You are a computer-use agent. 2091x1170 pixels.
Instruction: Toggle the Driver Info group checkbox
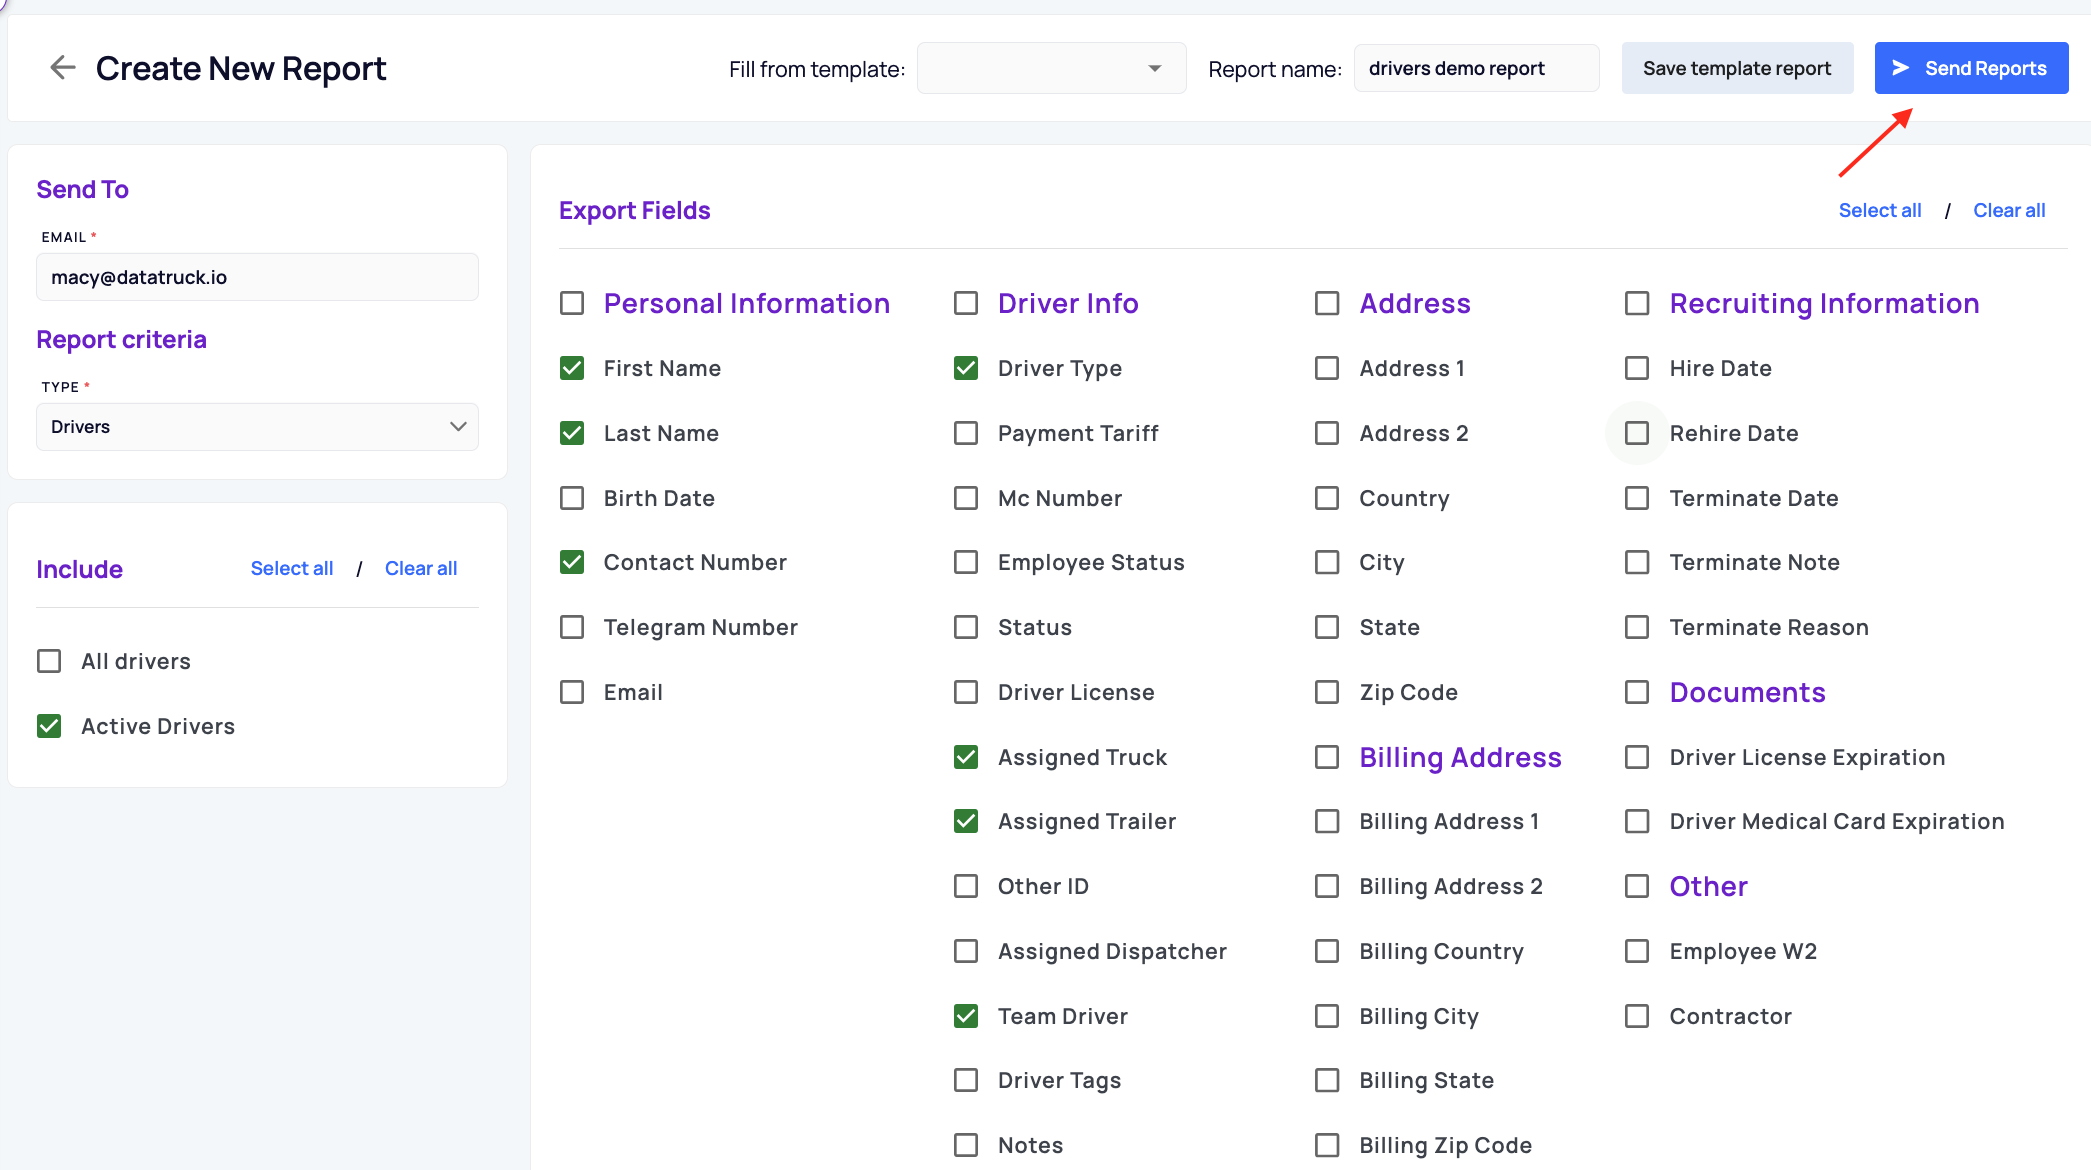(966, 303)
